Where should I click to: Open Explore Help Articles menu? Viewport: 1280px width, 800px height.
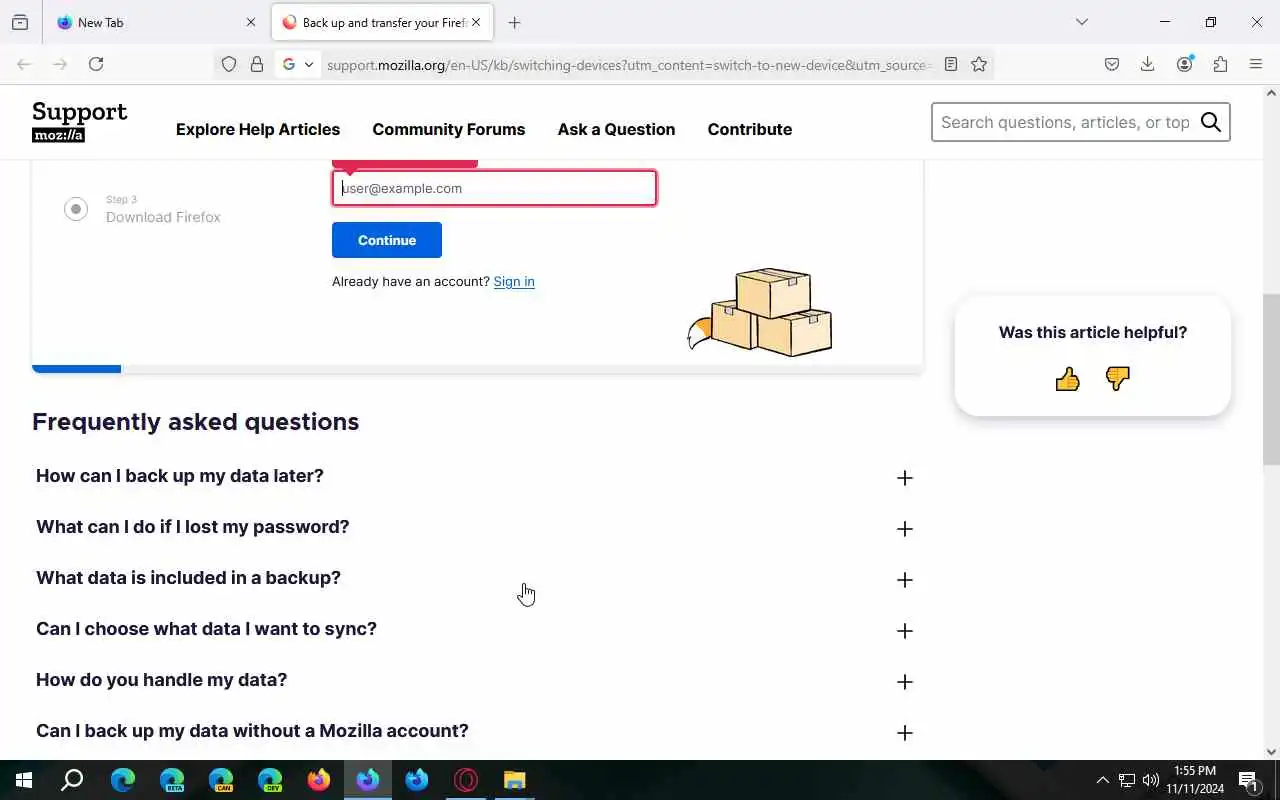click(x=258, y=129)
